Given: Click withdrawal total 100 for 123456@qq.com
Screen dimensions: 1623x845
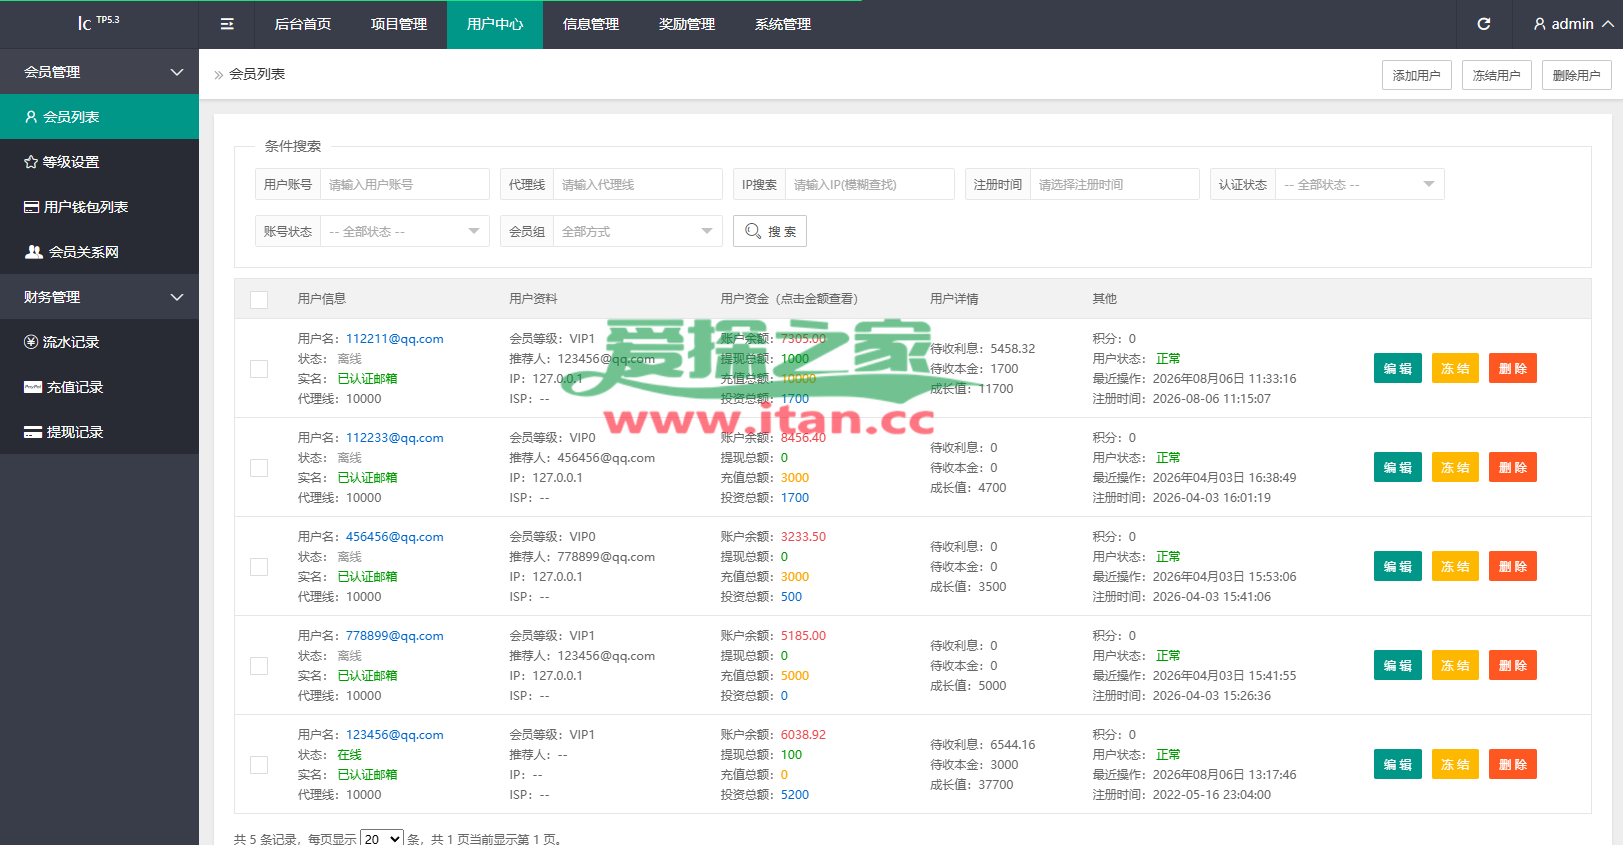Looking at the screenshot, I should (791, 755).
